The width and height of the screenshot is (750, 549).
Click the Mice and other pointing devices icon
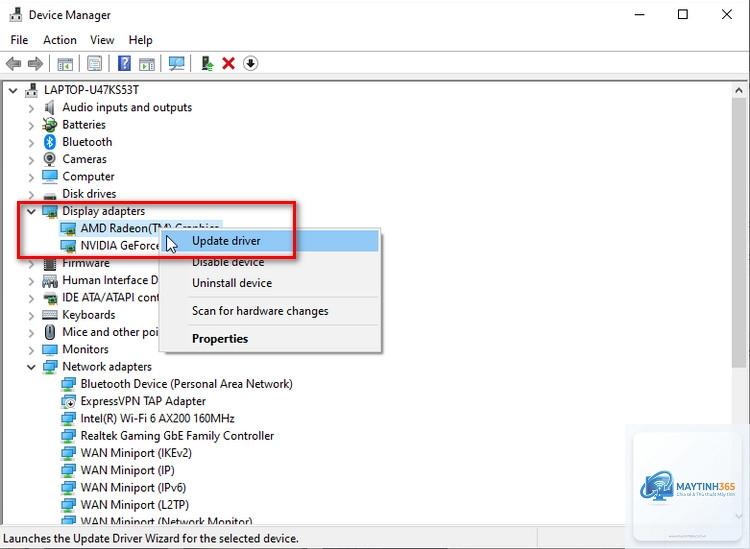[x=50, y=332]
